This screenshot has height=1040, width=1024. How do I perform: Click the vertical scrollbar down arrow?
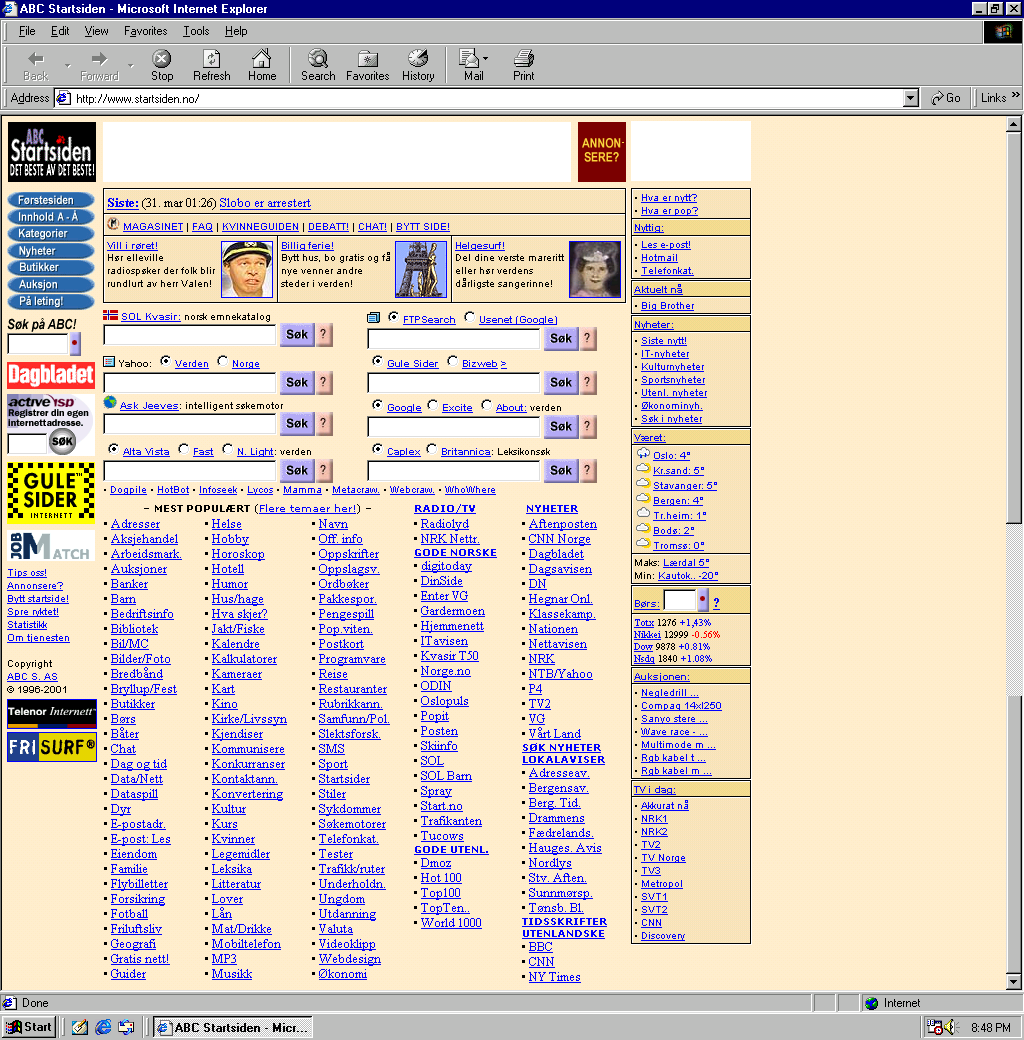point(1015,983)
